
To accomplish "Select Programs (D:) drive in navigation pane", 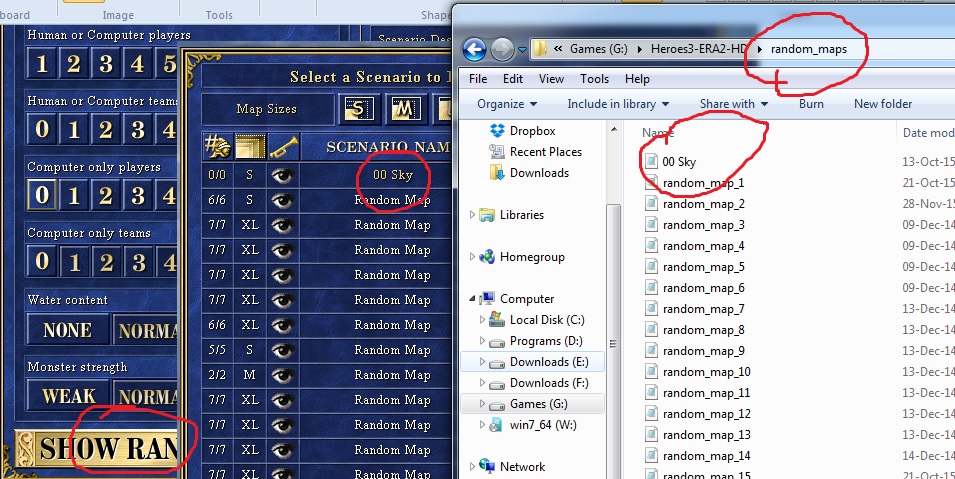I will [x=546, y=341].
